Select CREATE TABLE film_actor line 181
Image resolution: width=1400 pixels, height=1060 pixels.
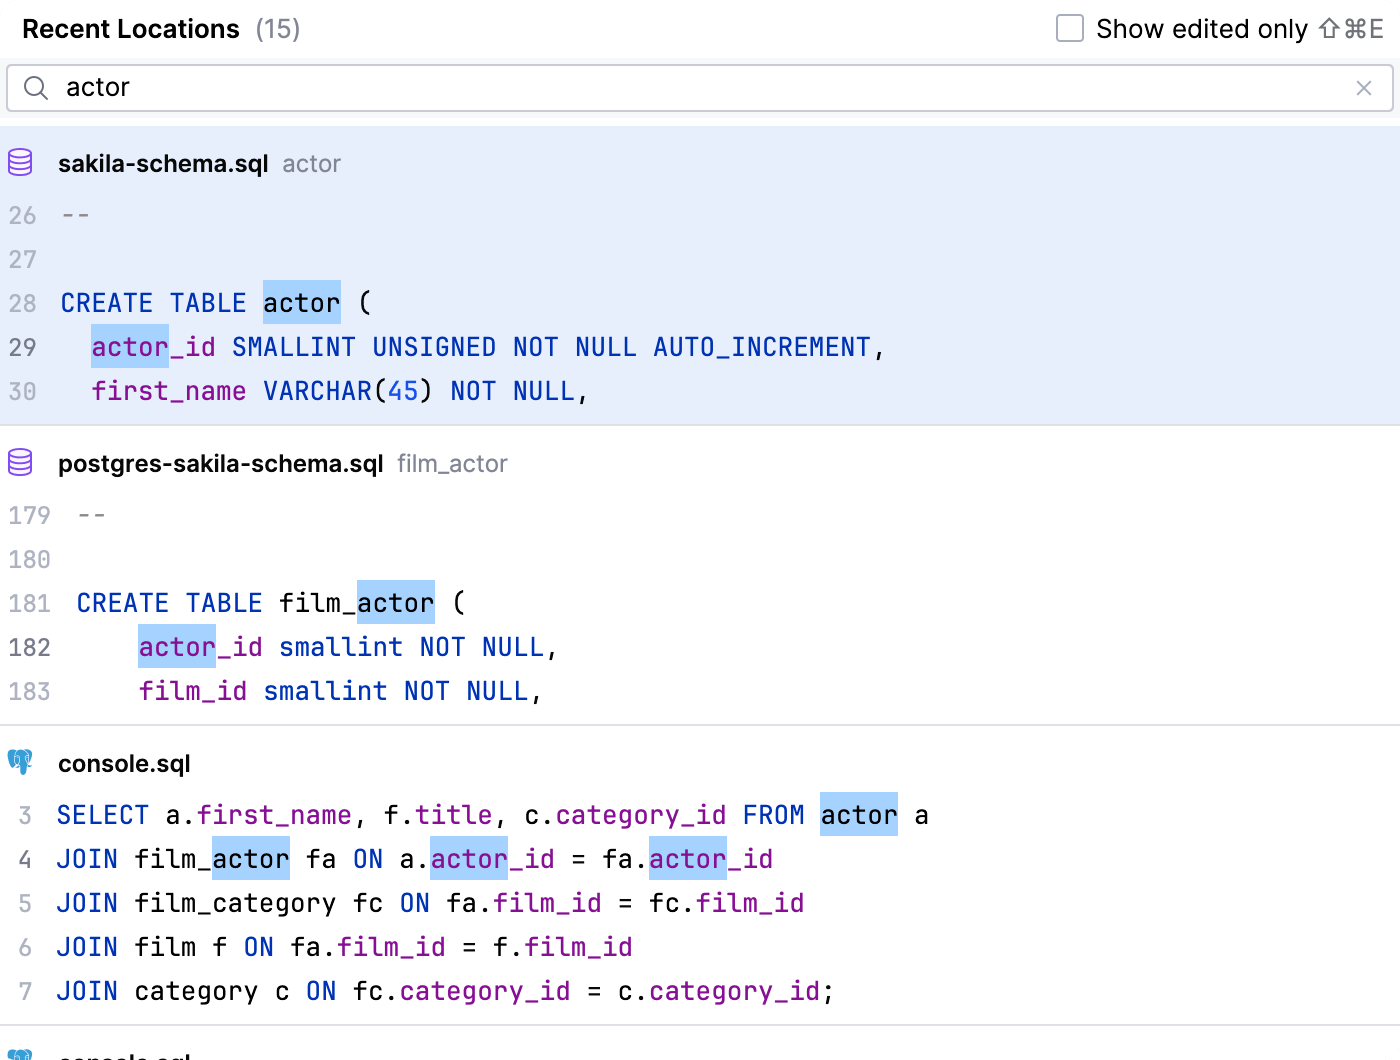[271, 603]
